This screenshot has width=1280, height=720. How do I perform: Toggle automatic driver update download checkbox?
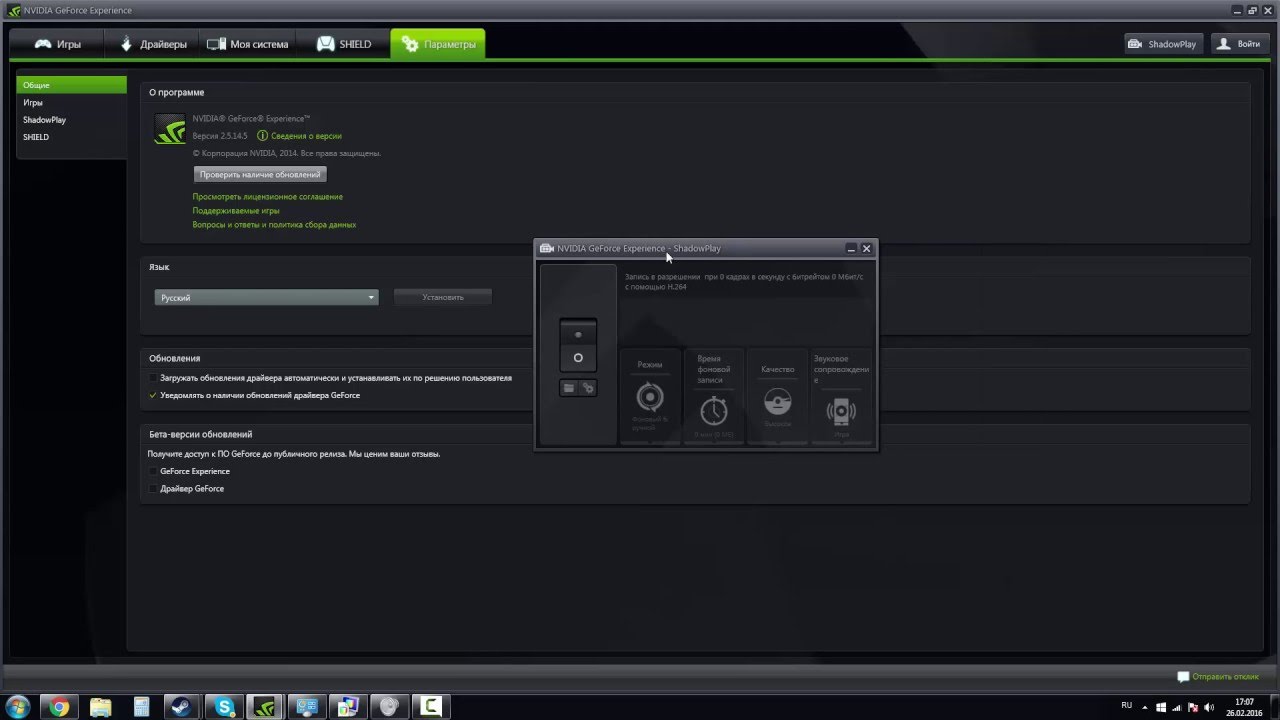(x=153, y=379)
